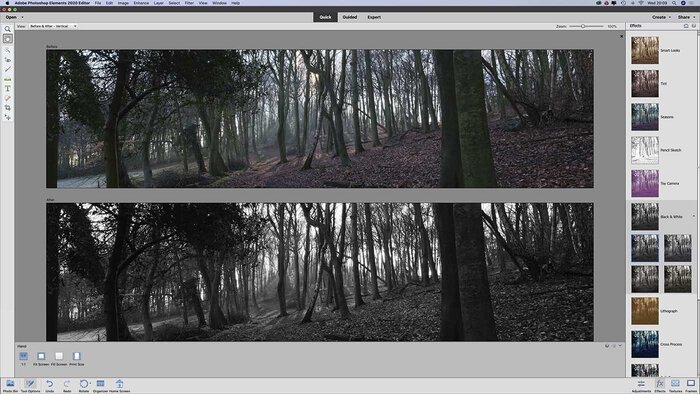Toggle the Photo Bin
Image resolution: width=700 pixels, height=394 pixels.
tap(10, 384)
